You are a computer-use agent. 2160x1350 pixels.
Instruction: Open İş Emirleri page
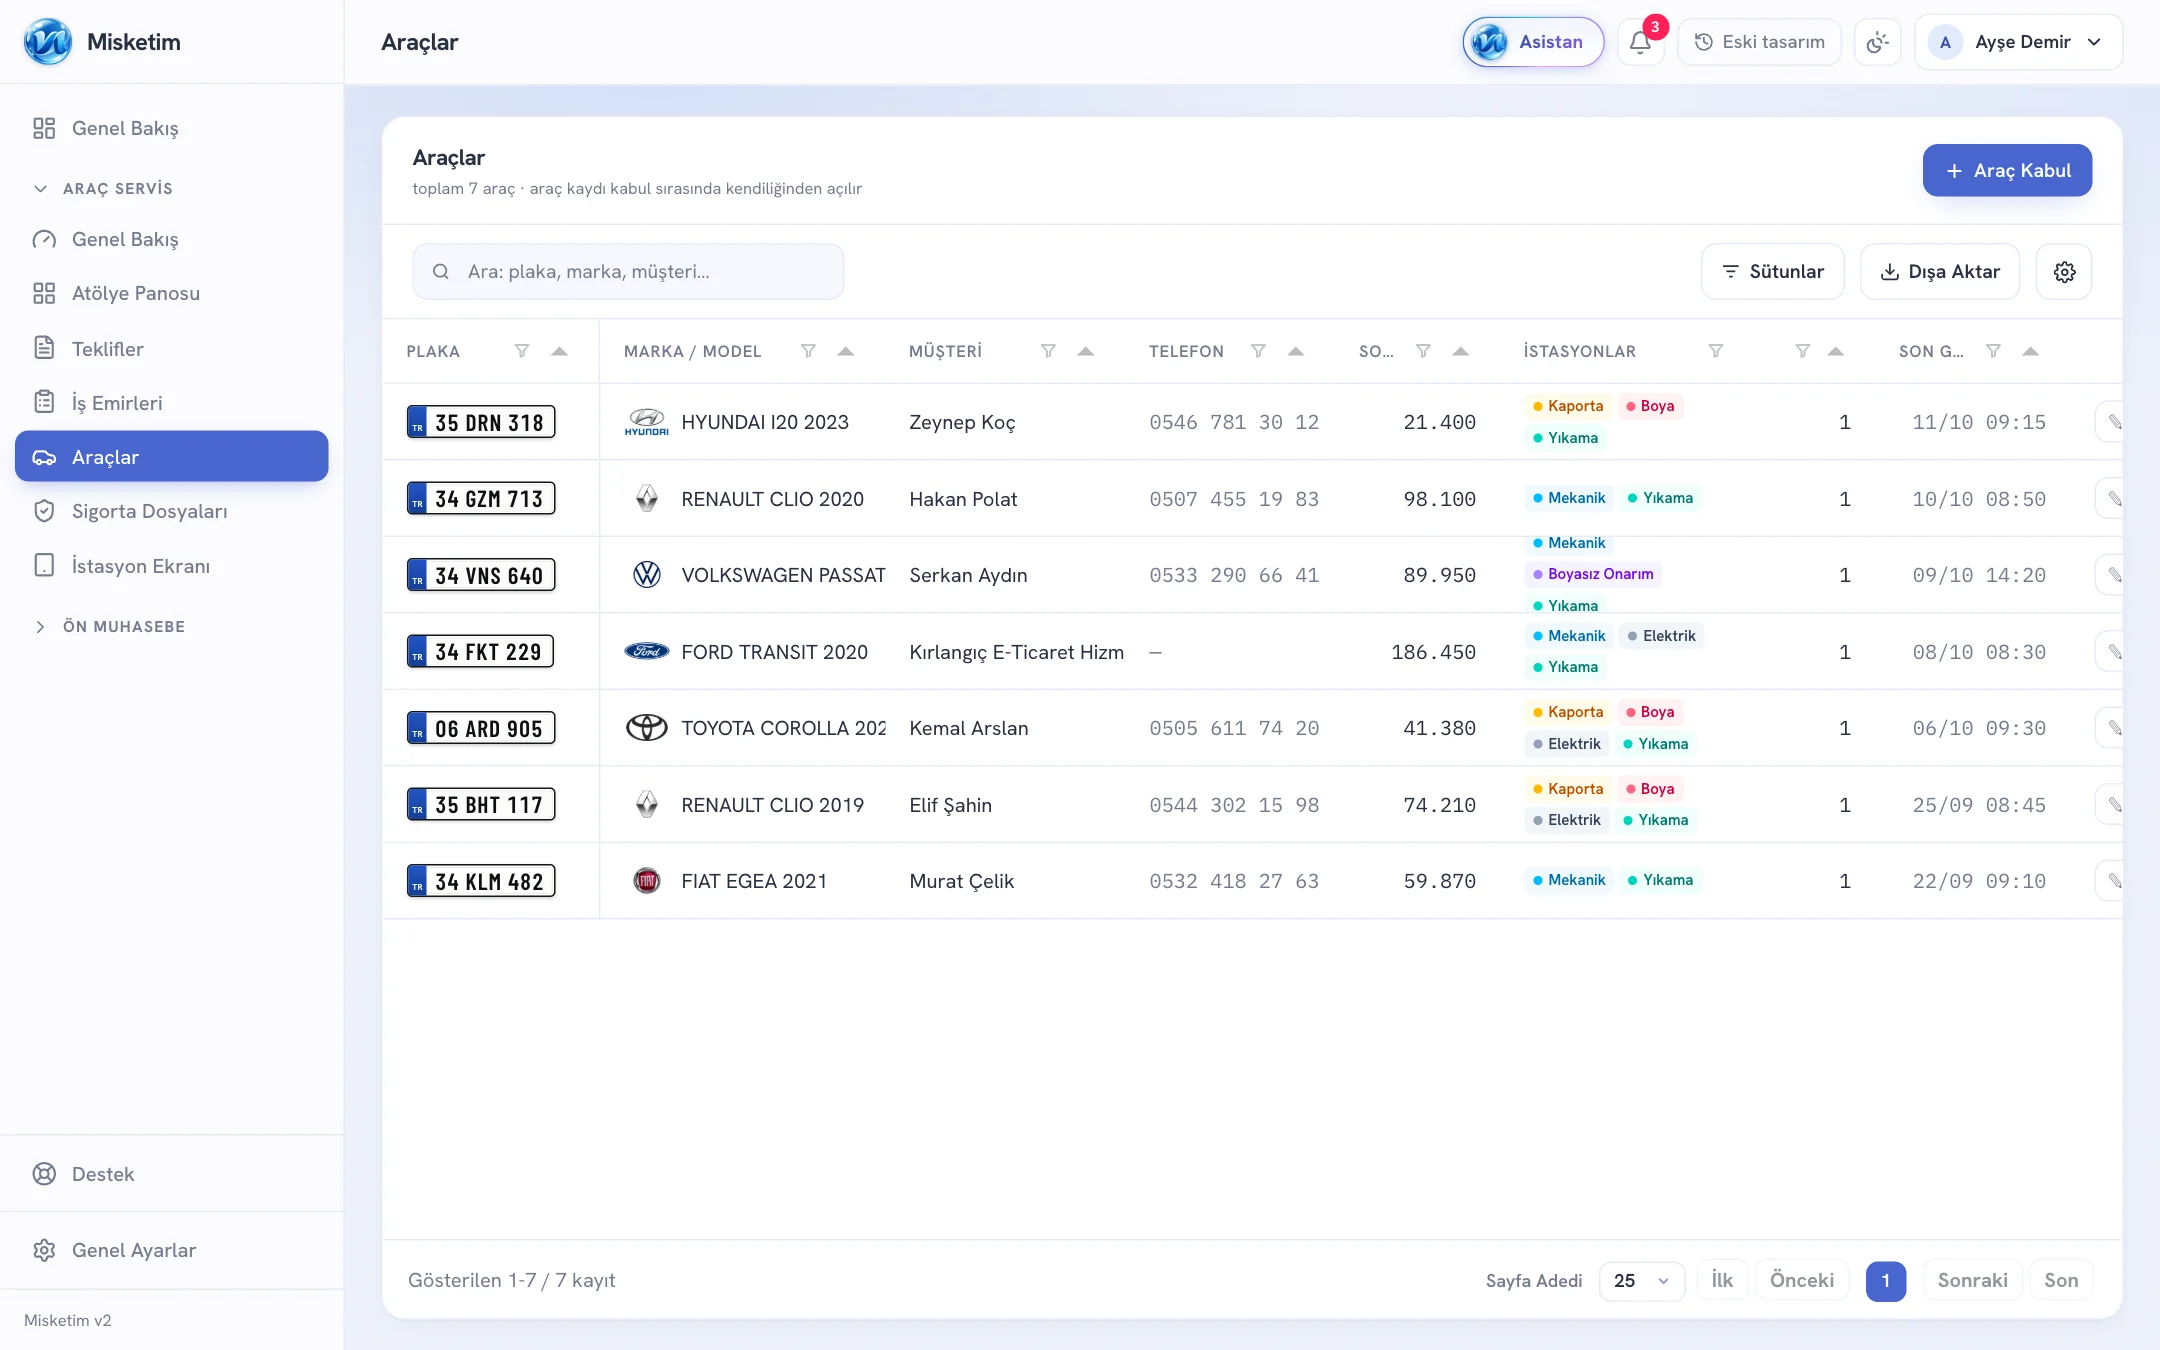[x=172, y=402]
